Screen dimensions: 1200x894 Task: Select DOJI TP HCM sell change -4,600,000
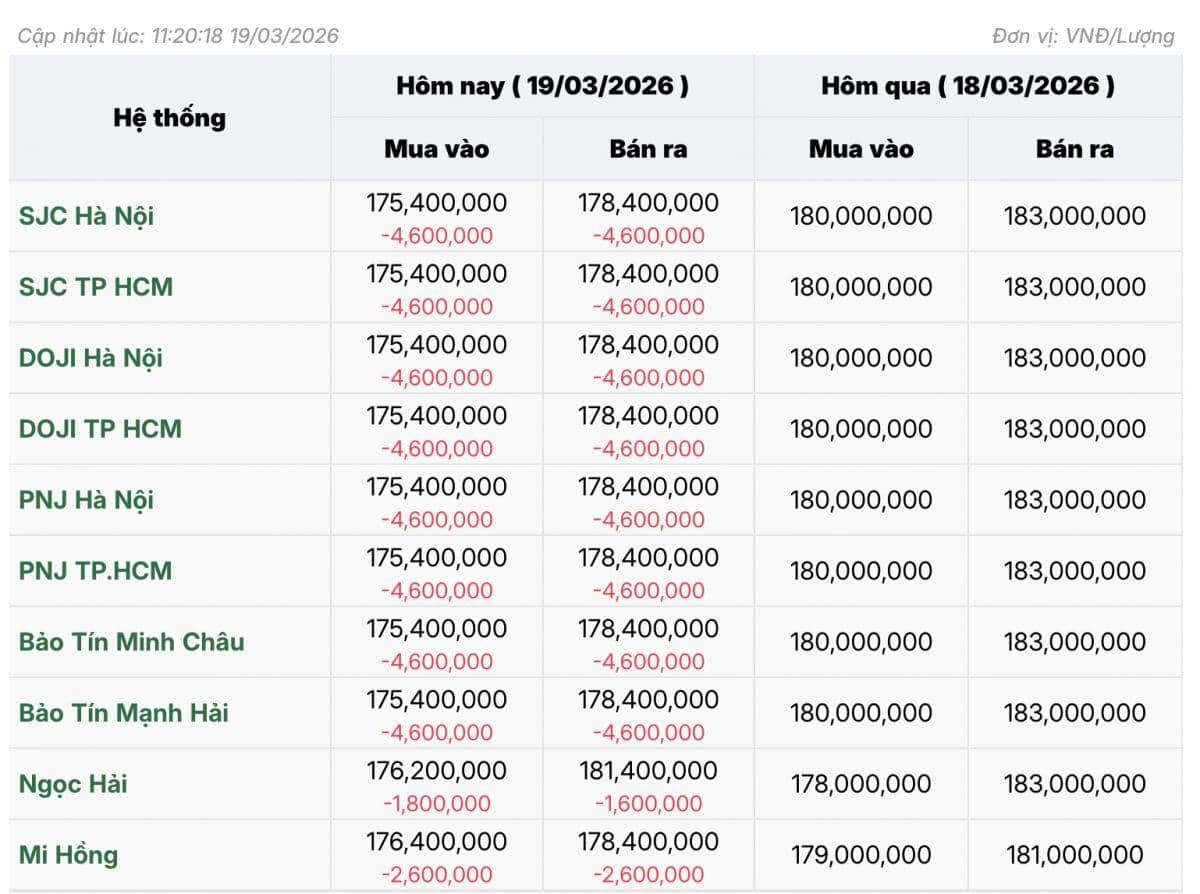pyautogui.click(x=648, y=449)
